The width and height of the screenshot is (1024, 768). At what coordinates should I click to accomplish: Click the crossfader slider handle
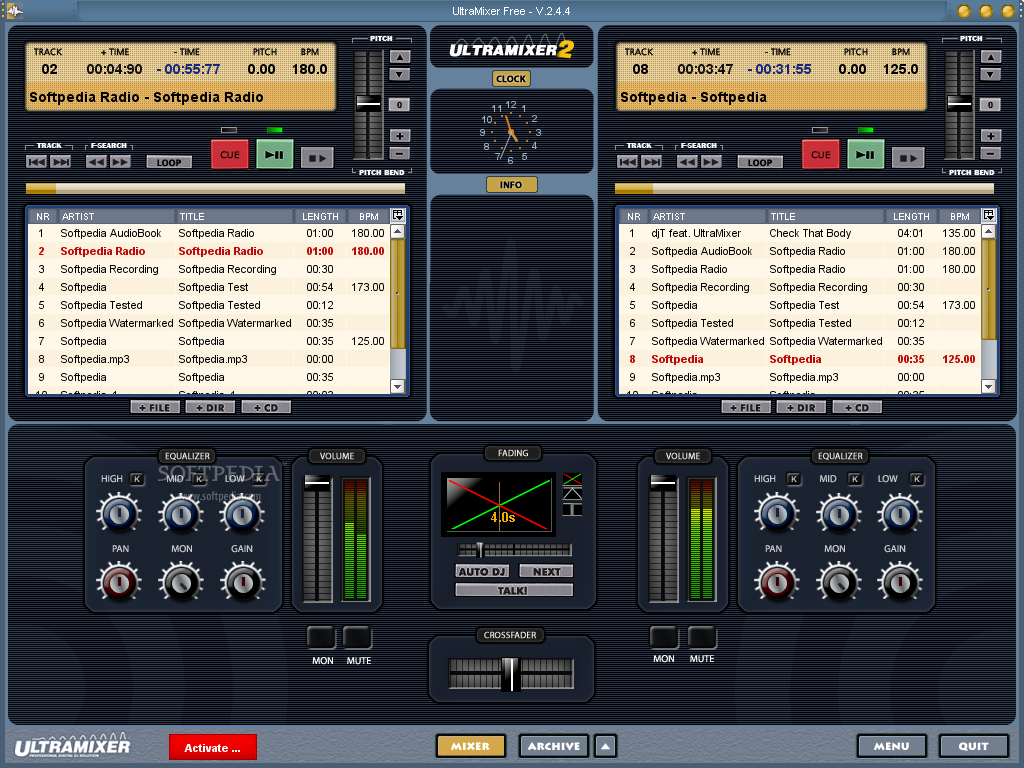511,674
